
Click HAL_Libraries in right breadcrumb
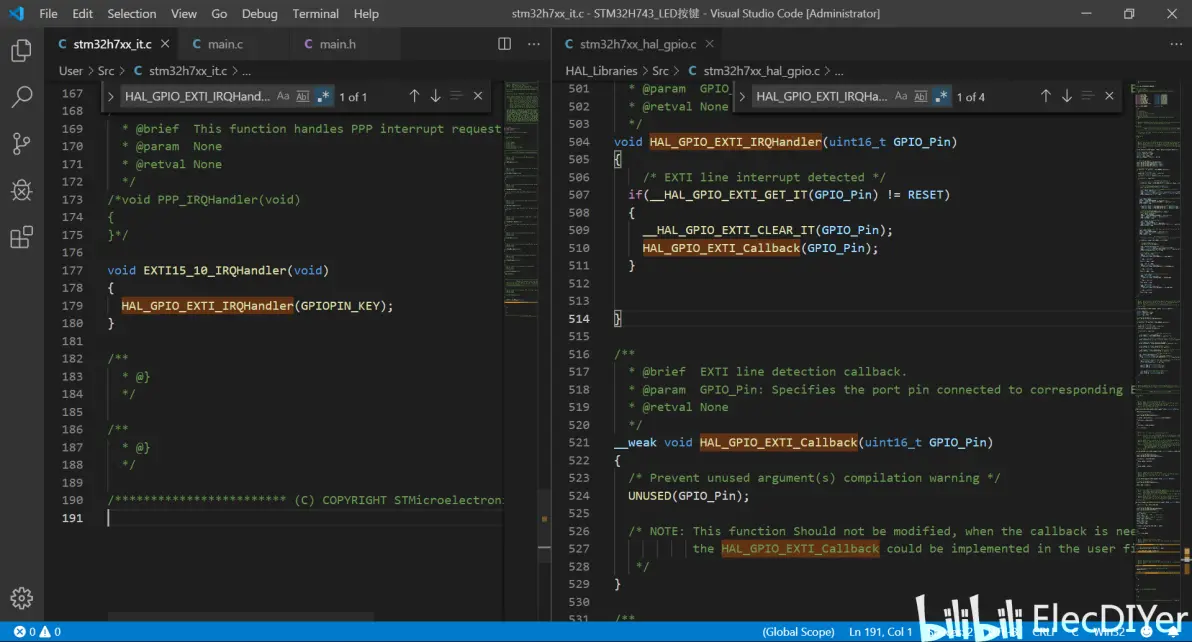click(601, 71)
